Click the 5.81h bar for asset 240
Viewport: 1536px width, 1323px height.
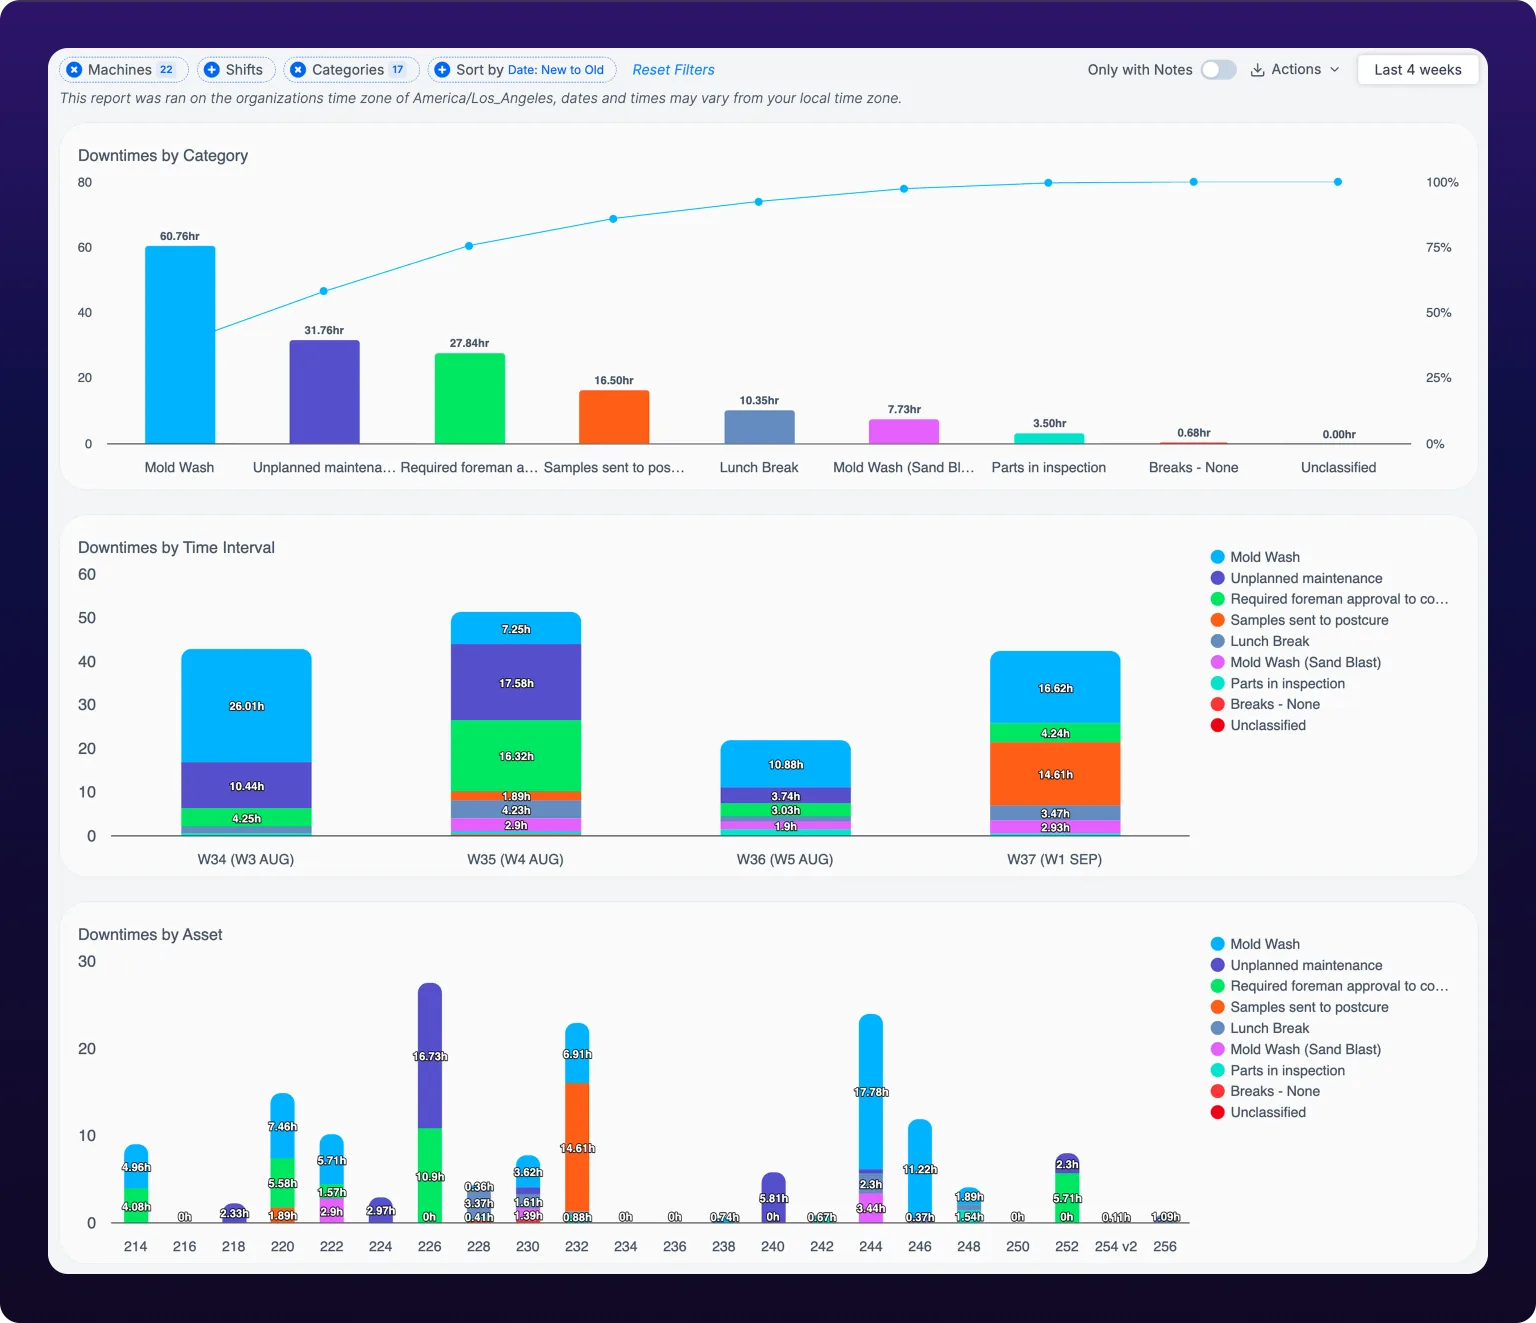pos(773,1197)
